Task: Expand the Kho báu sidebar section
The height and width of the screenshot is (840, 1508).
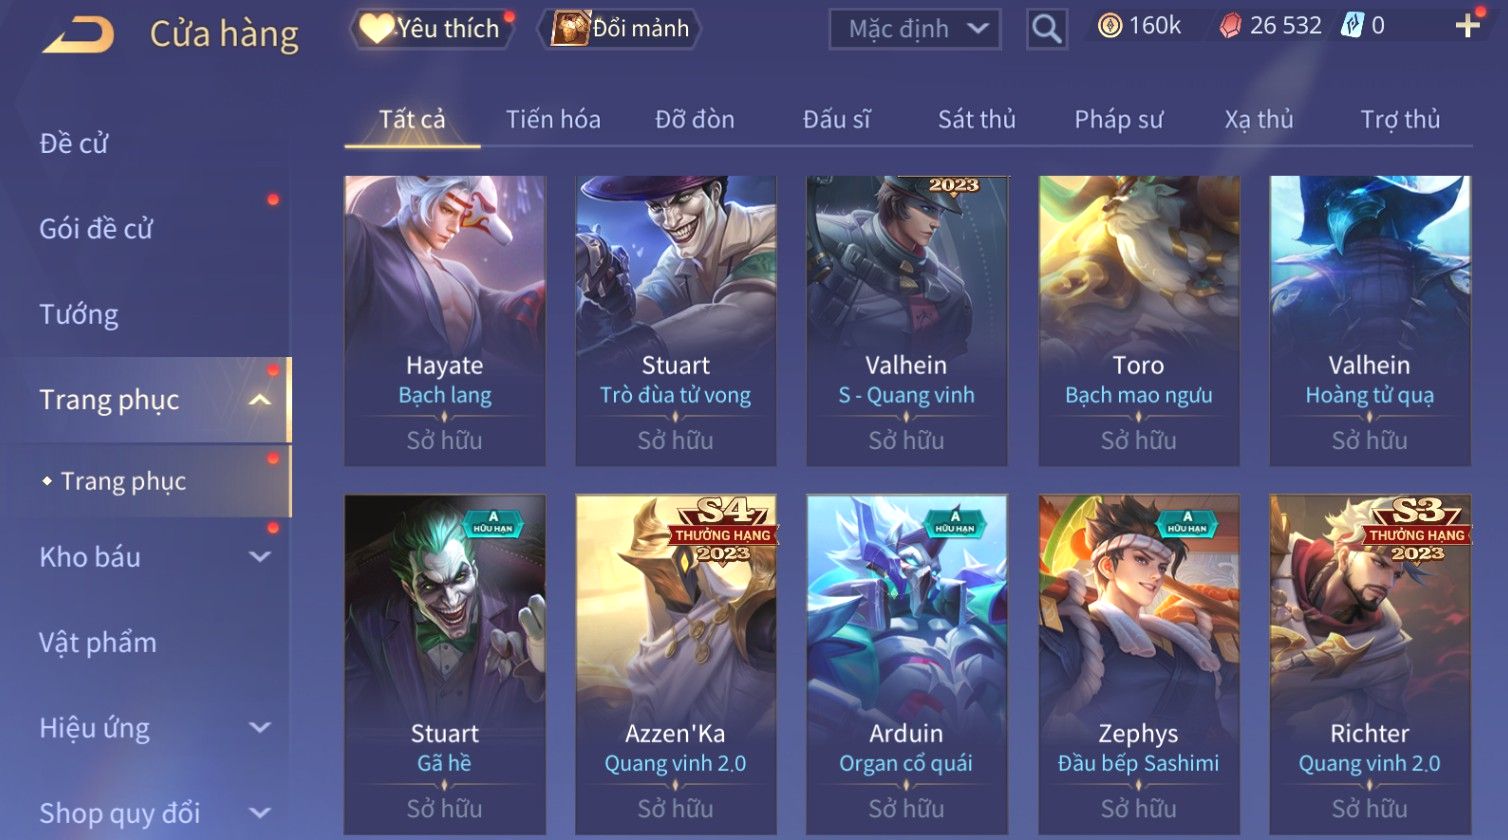Action: (260, 557)
